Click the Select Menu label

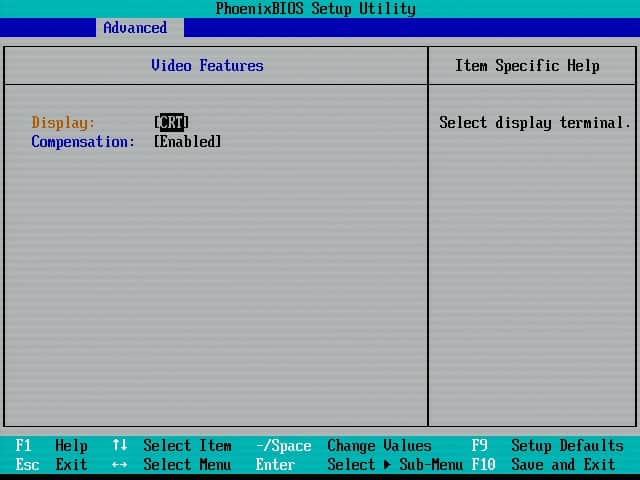[x=188, y=464]
